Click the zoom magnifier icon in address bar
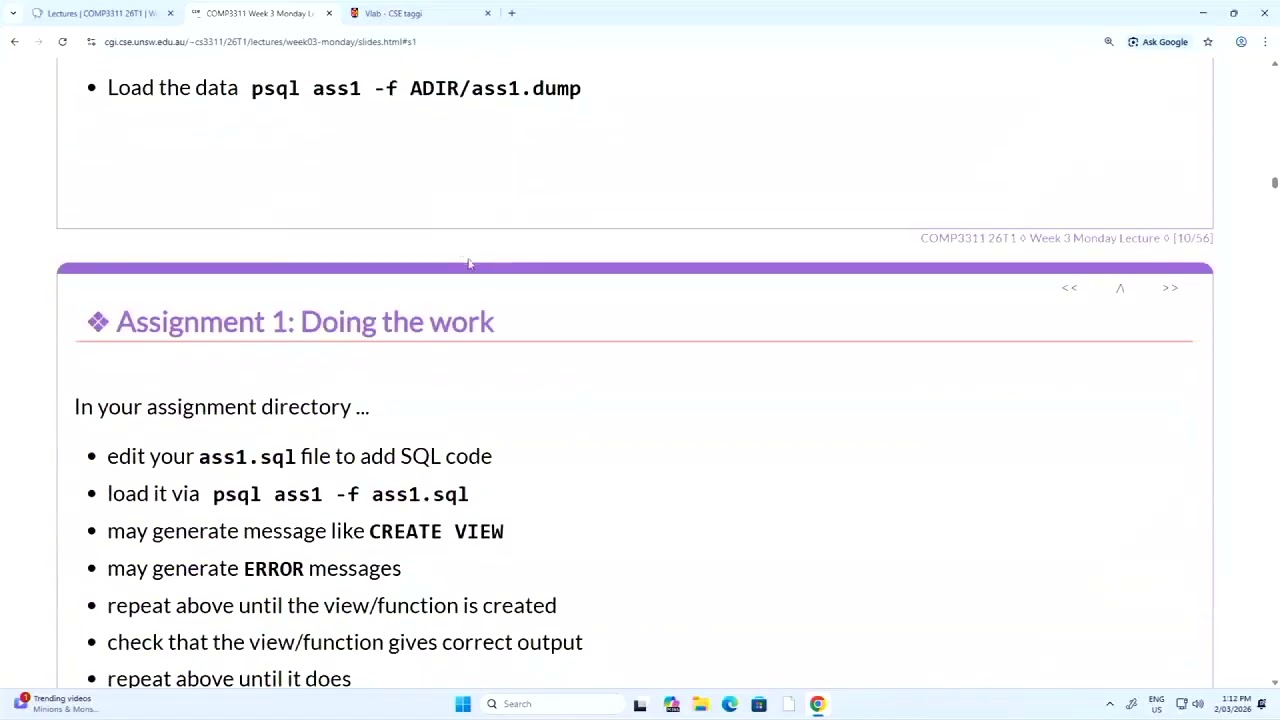This screenshot has width=1280, height=720. pos(1109,42)
